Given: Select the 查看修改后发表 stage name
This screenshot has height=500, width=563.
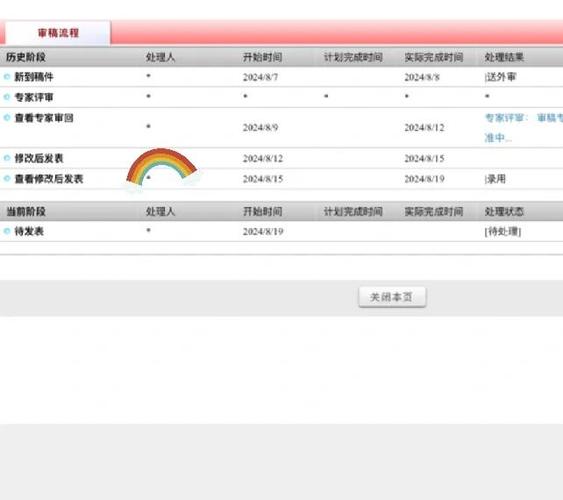Looking at the screenshot, I should coord(49,179).
